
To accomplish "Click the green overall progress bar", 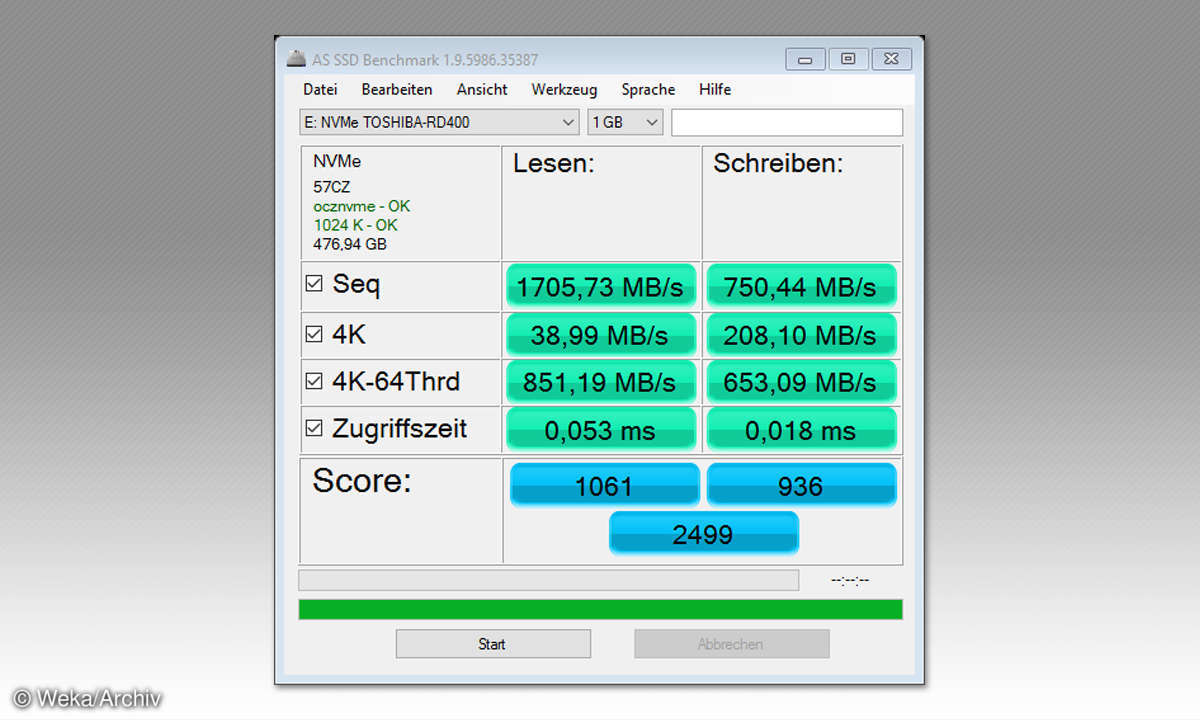I will [600, 609].
